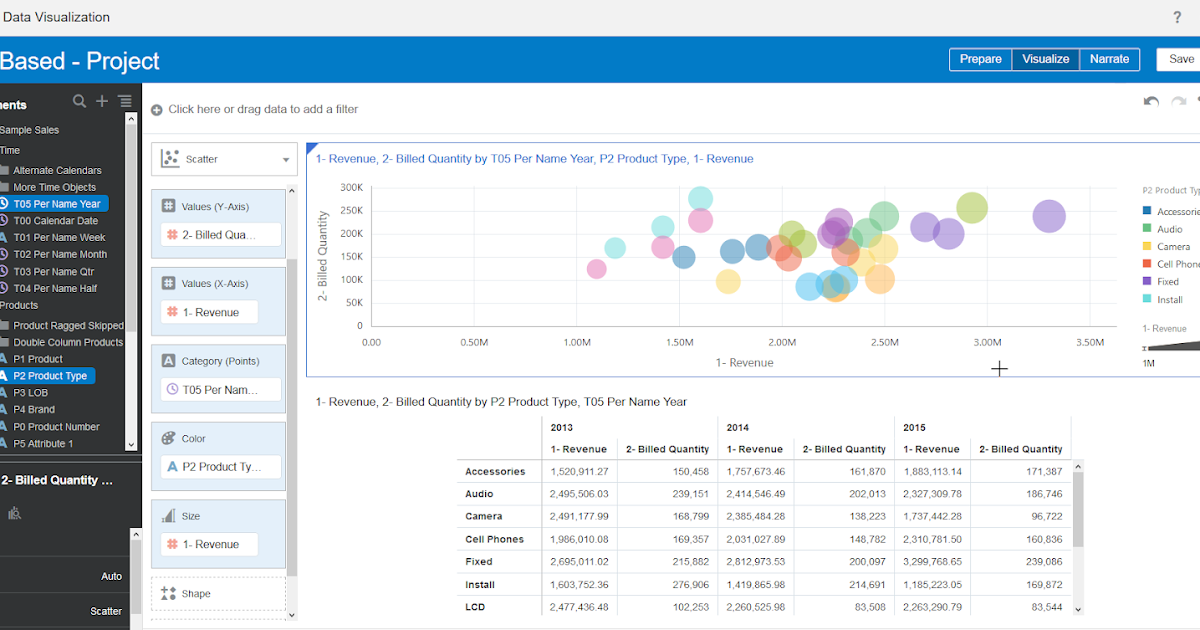Click the Shape icon in the Shape drop target
The width and height of the screenshot is (1200, 630).
(166, 593)
